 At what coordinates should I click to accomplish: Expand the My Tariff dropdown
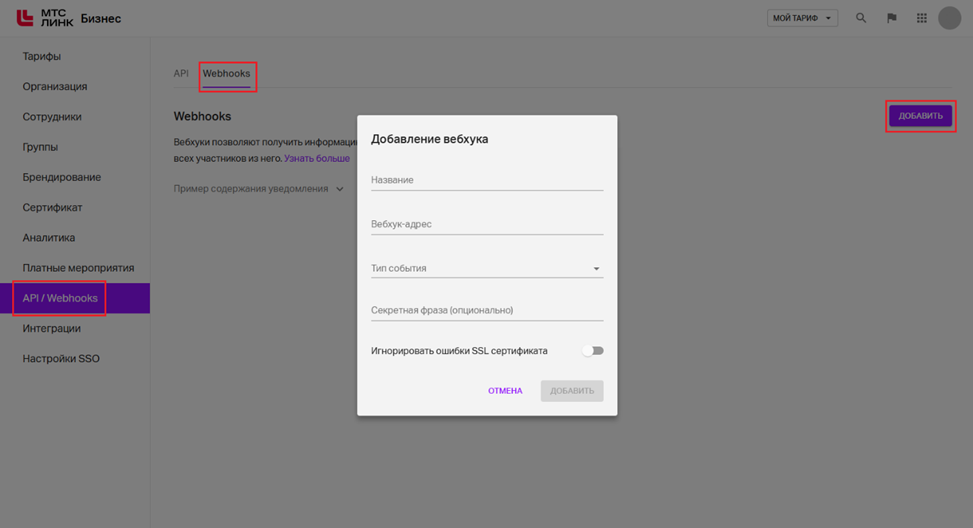(802, 18)
